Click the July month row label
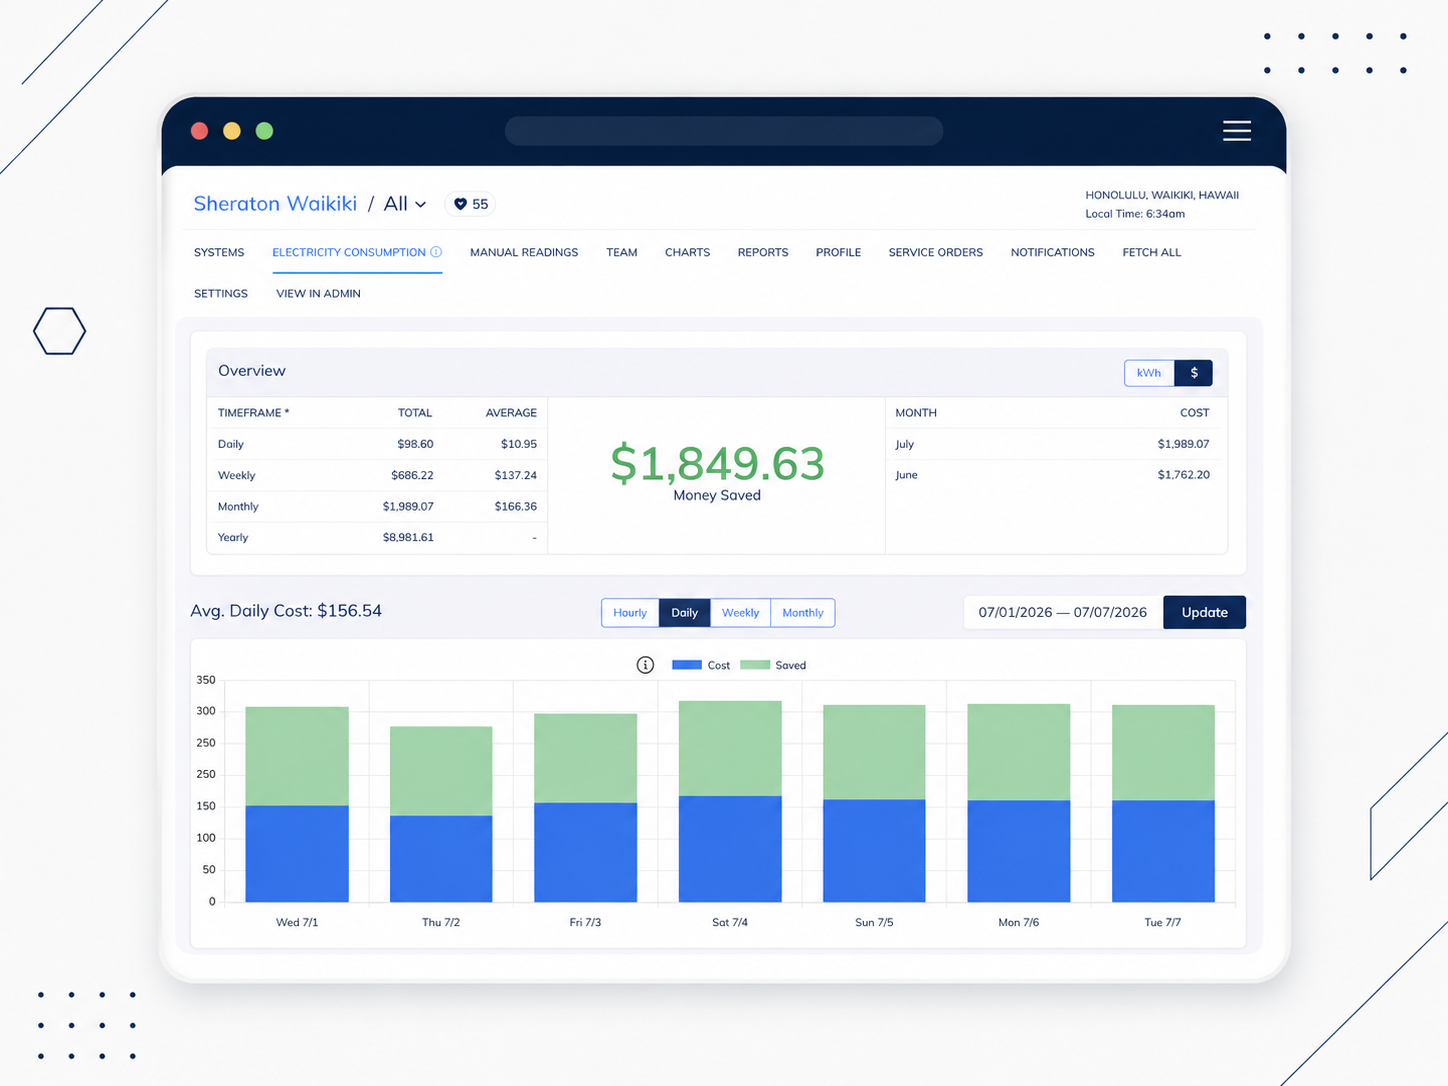The width and height of the screenshot is (1448, 1086). coord(905,444)
